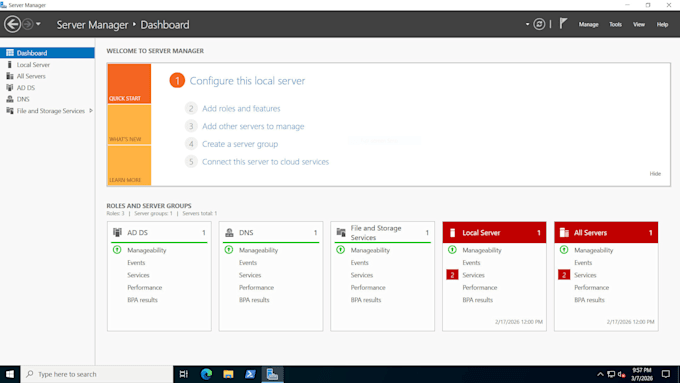Click the Windows Start button
This screenshot has height=383, width=680.
tap(10, 374)
